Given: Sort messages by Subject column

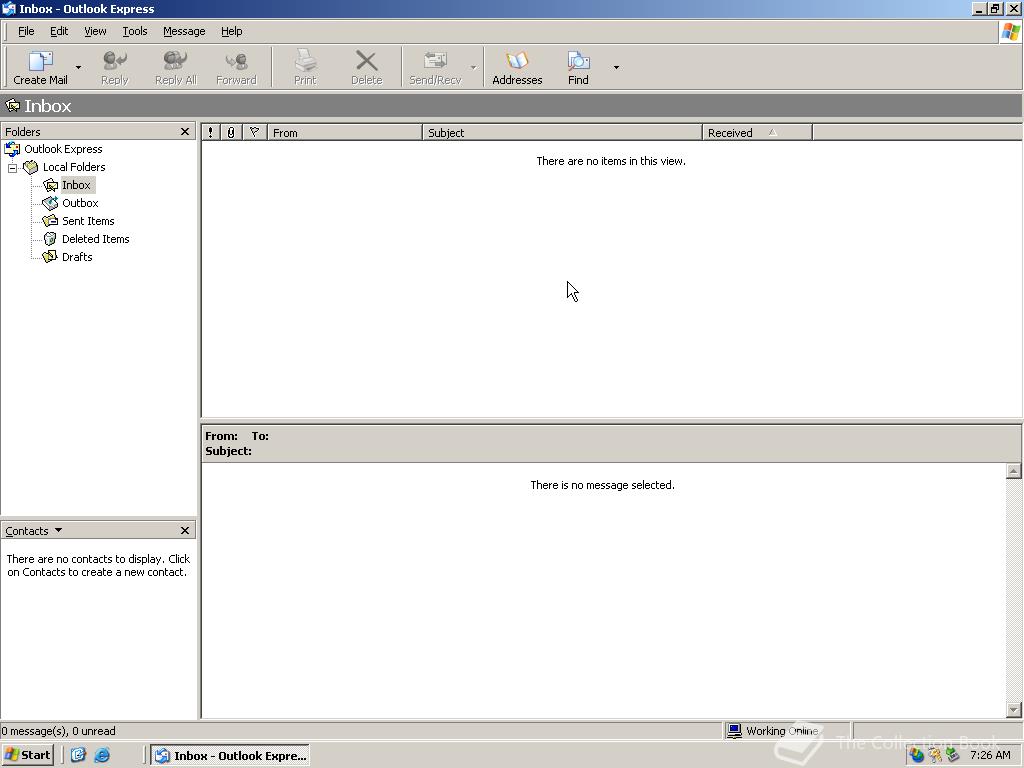Looking at the screenshot, I should 562,133.
